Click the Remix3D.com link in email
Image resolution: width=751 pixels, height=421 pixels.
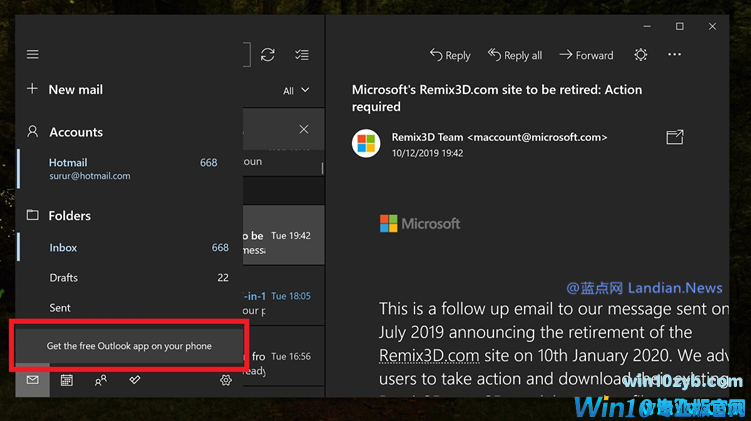429,356
